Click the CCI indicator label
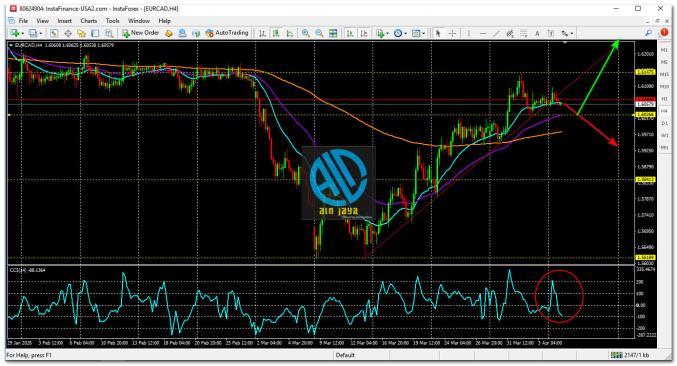This screenshot has width=677, height=366. (27, 270)
